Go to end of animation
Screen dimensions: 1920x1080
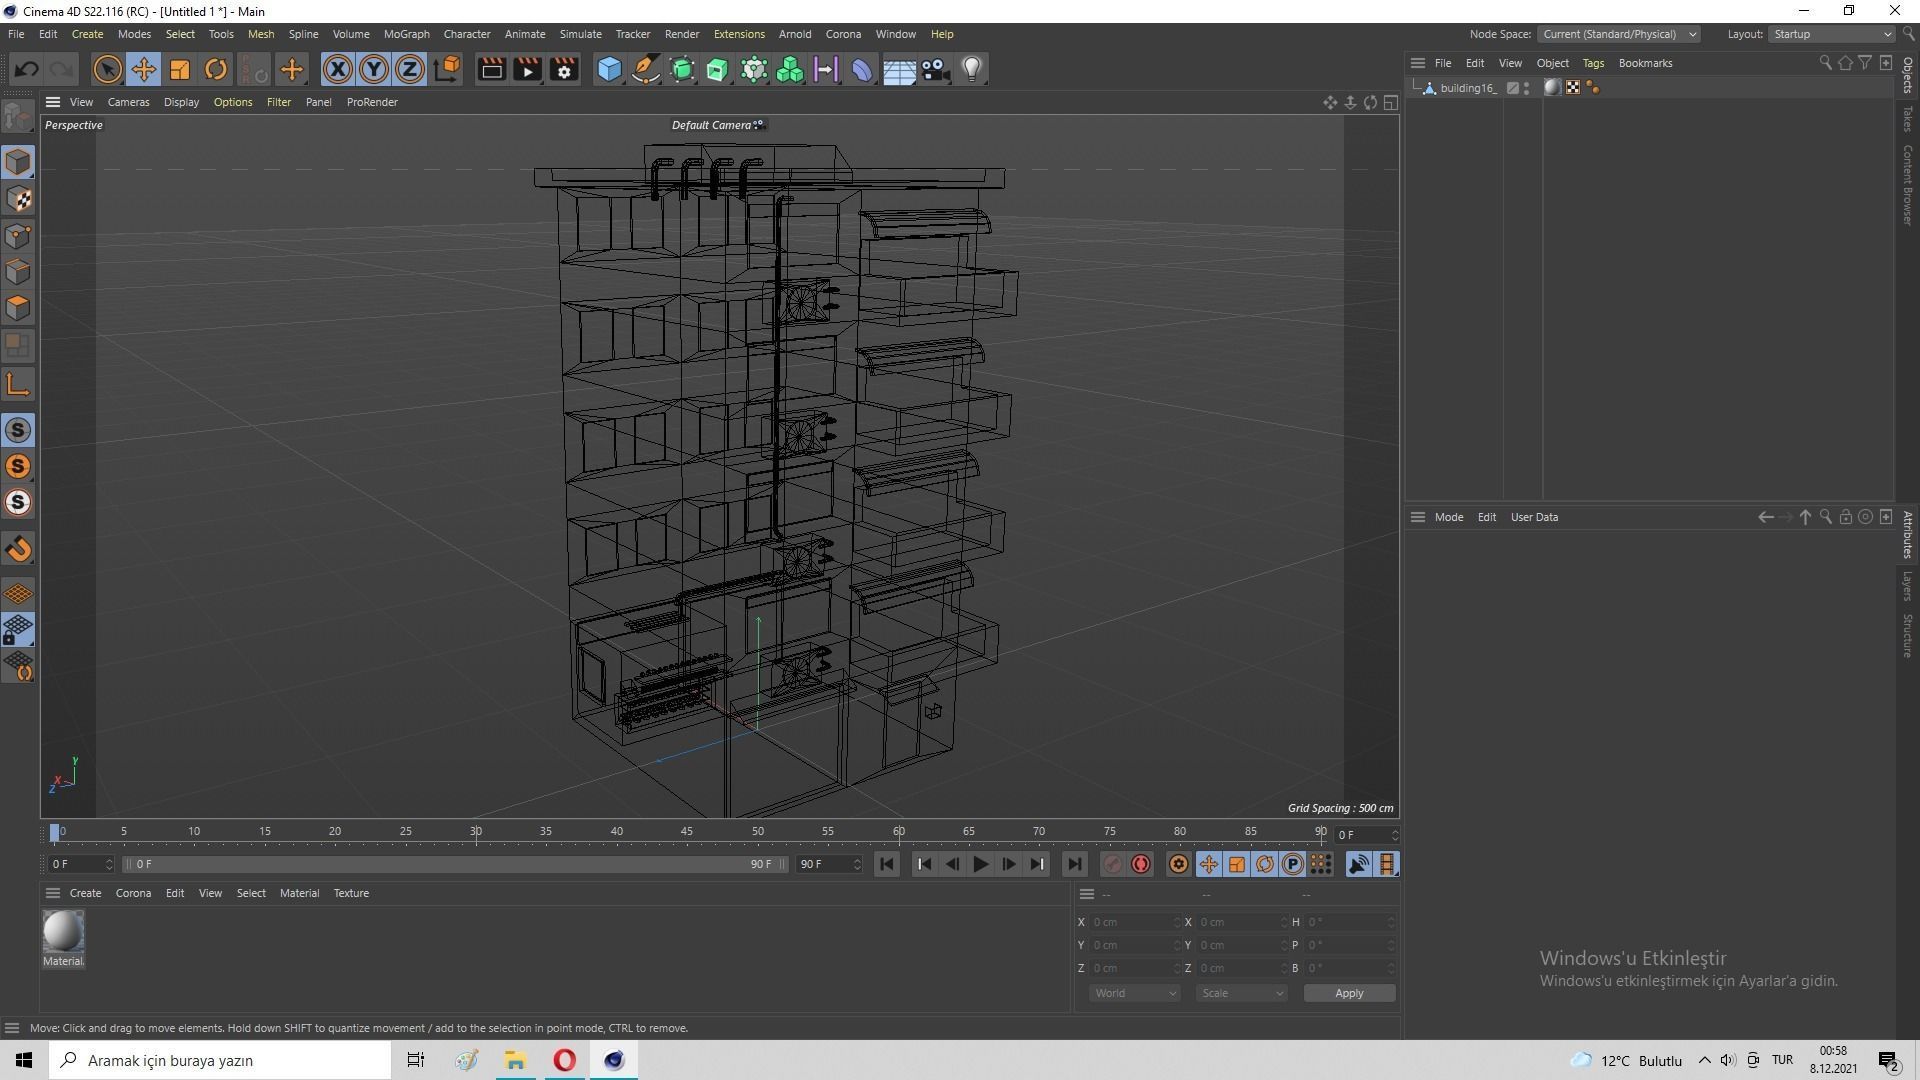coord(1074,865)
